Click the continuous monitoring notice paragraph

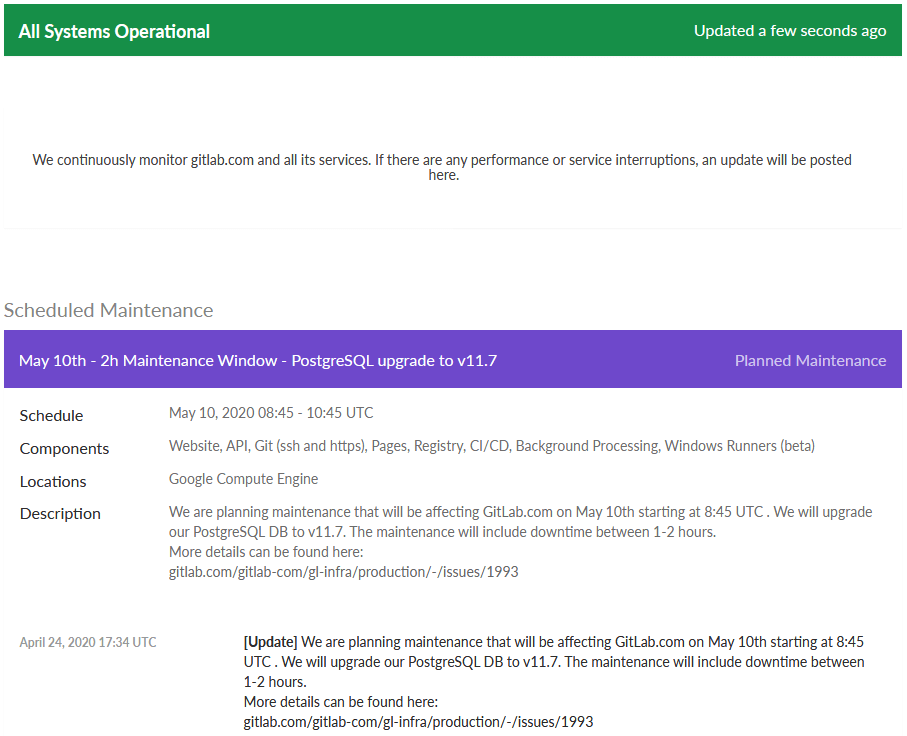(x=442, y=167)
